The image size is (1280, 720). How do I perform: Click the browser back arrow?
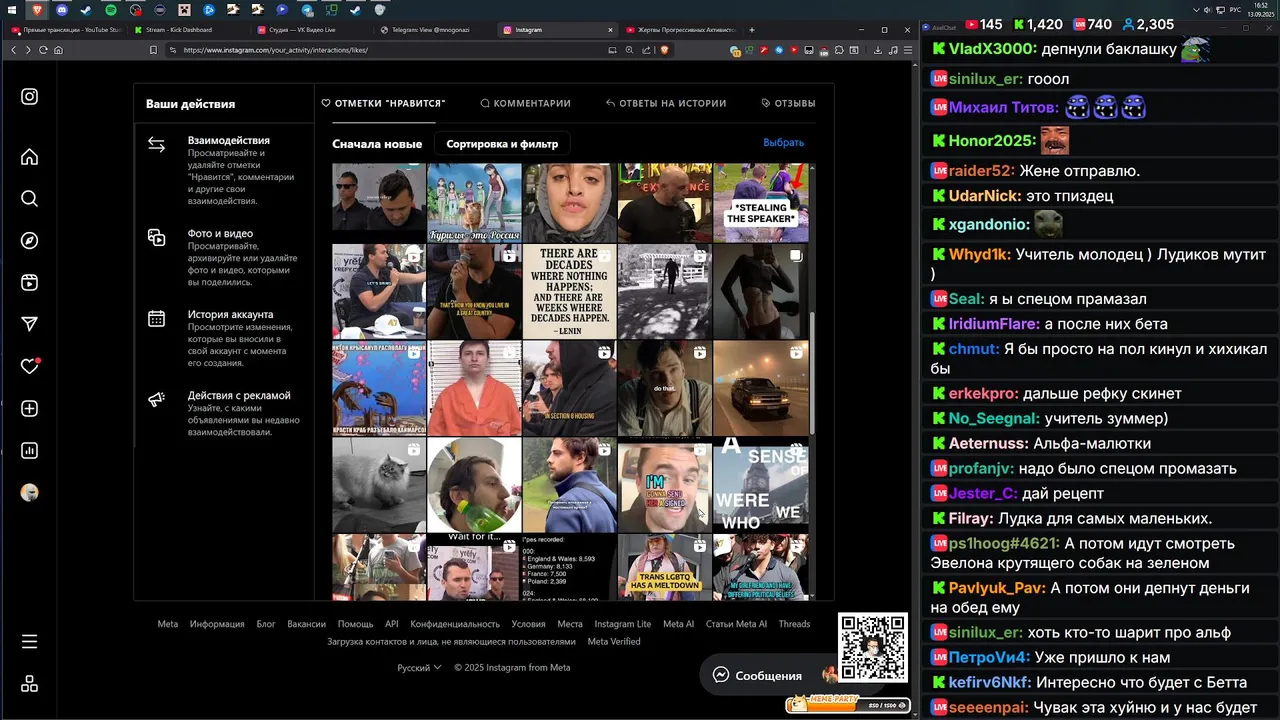12,50
